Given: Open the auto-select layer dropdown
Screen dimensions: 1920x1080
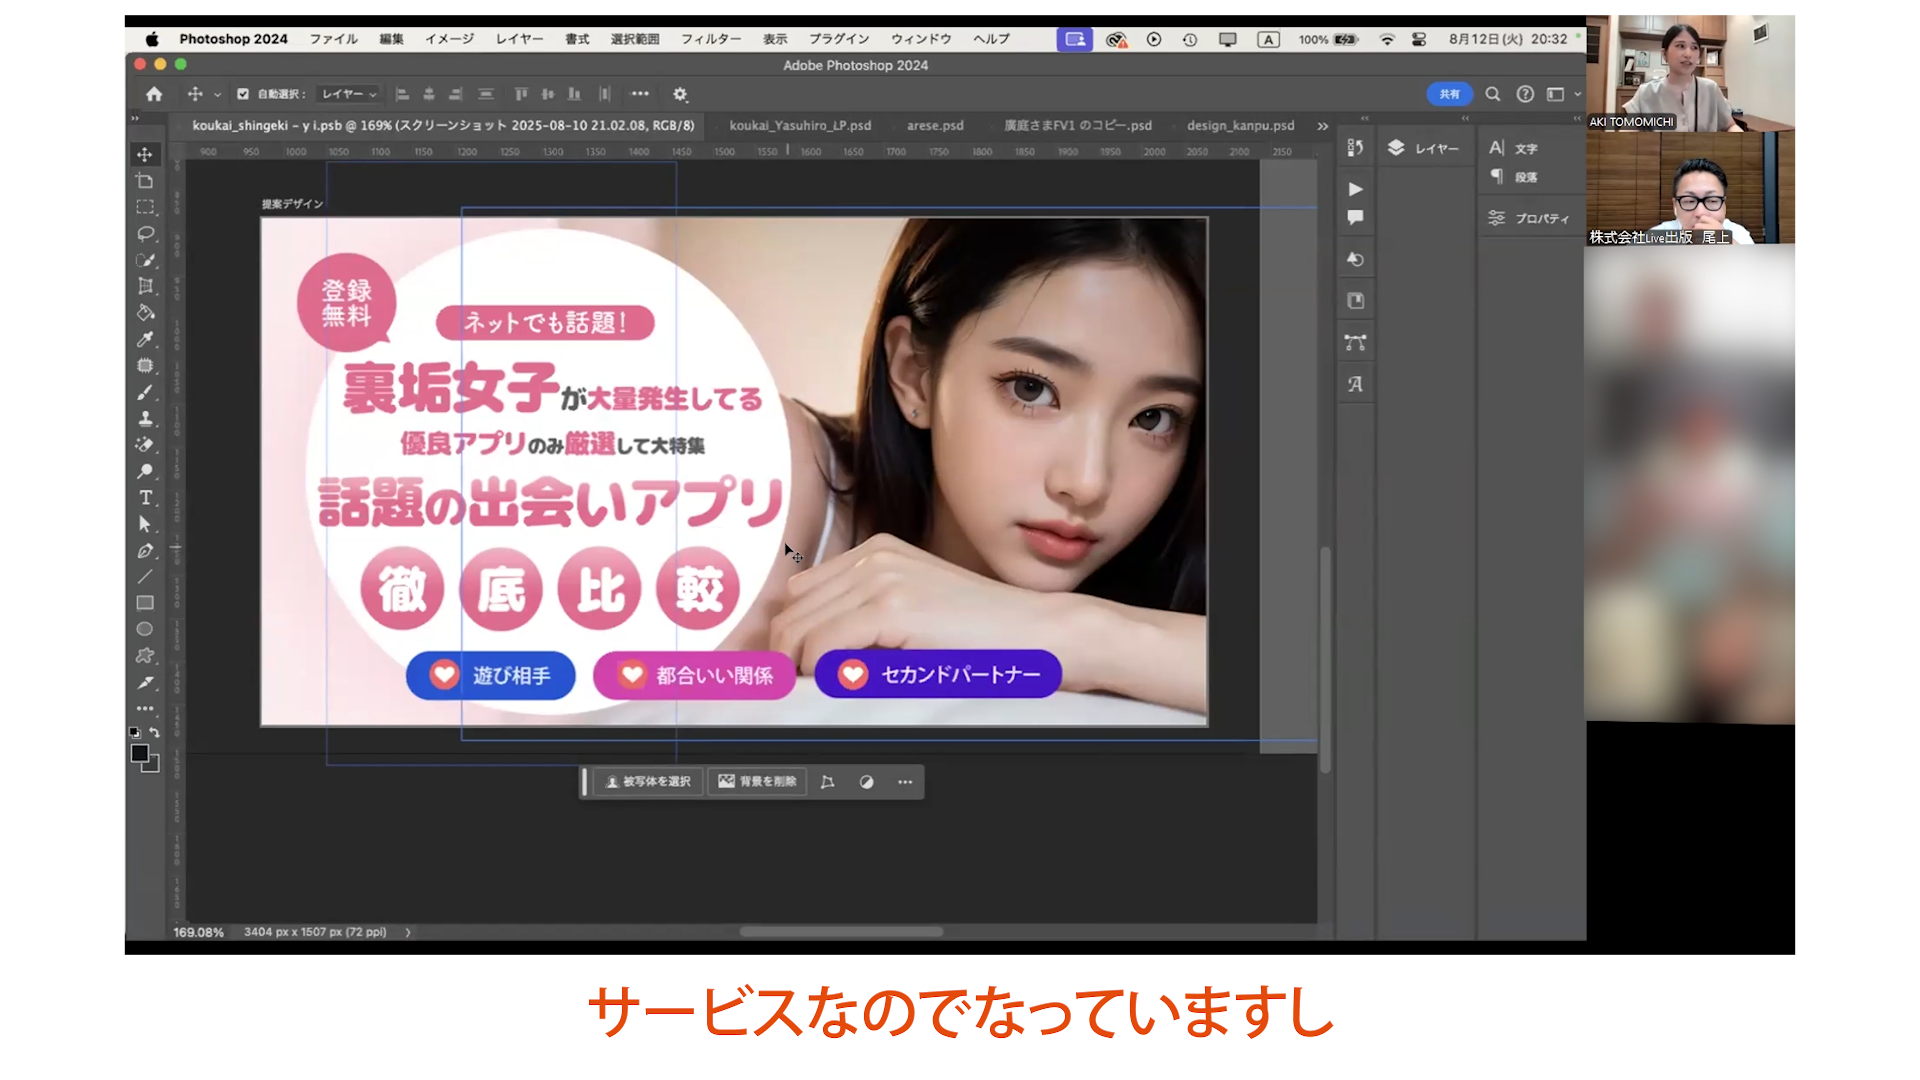Looking at the screenshot, I should click(348, 94).
